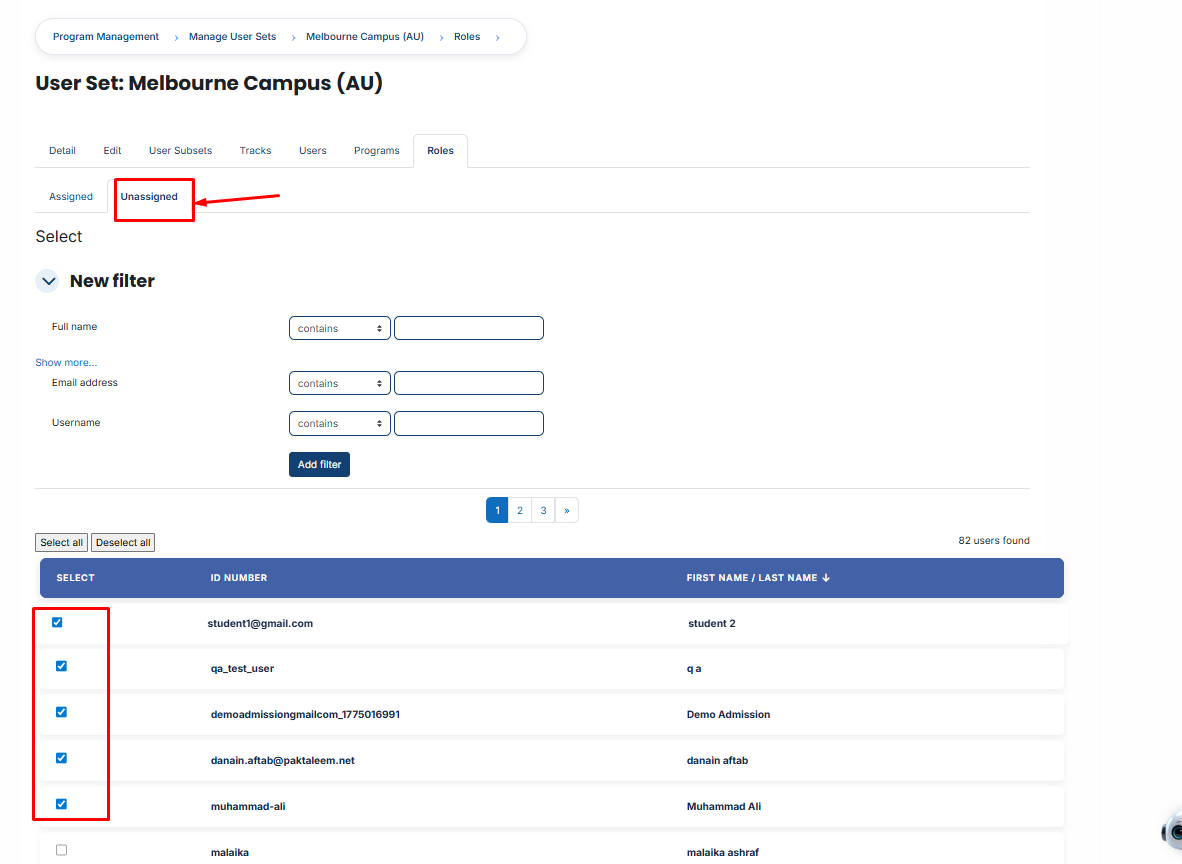Click the name Muhammad Ali in the table
This screenshot has height=864, width=1182.
coord(724,807)
